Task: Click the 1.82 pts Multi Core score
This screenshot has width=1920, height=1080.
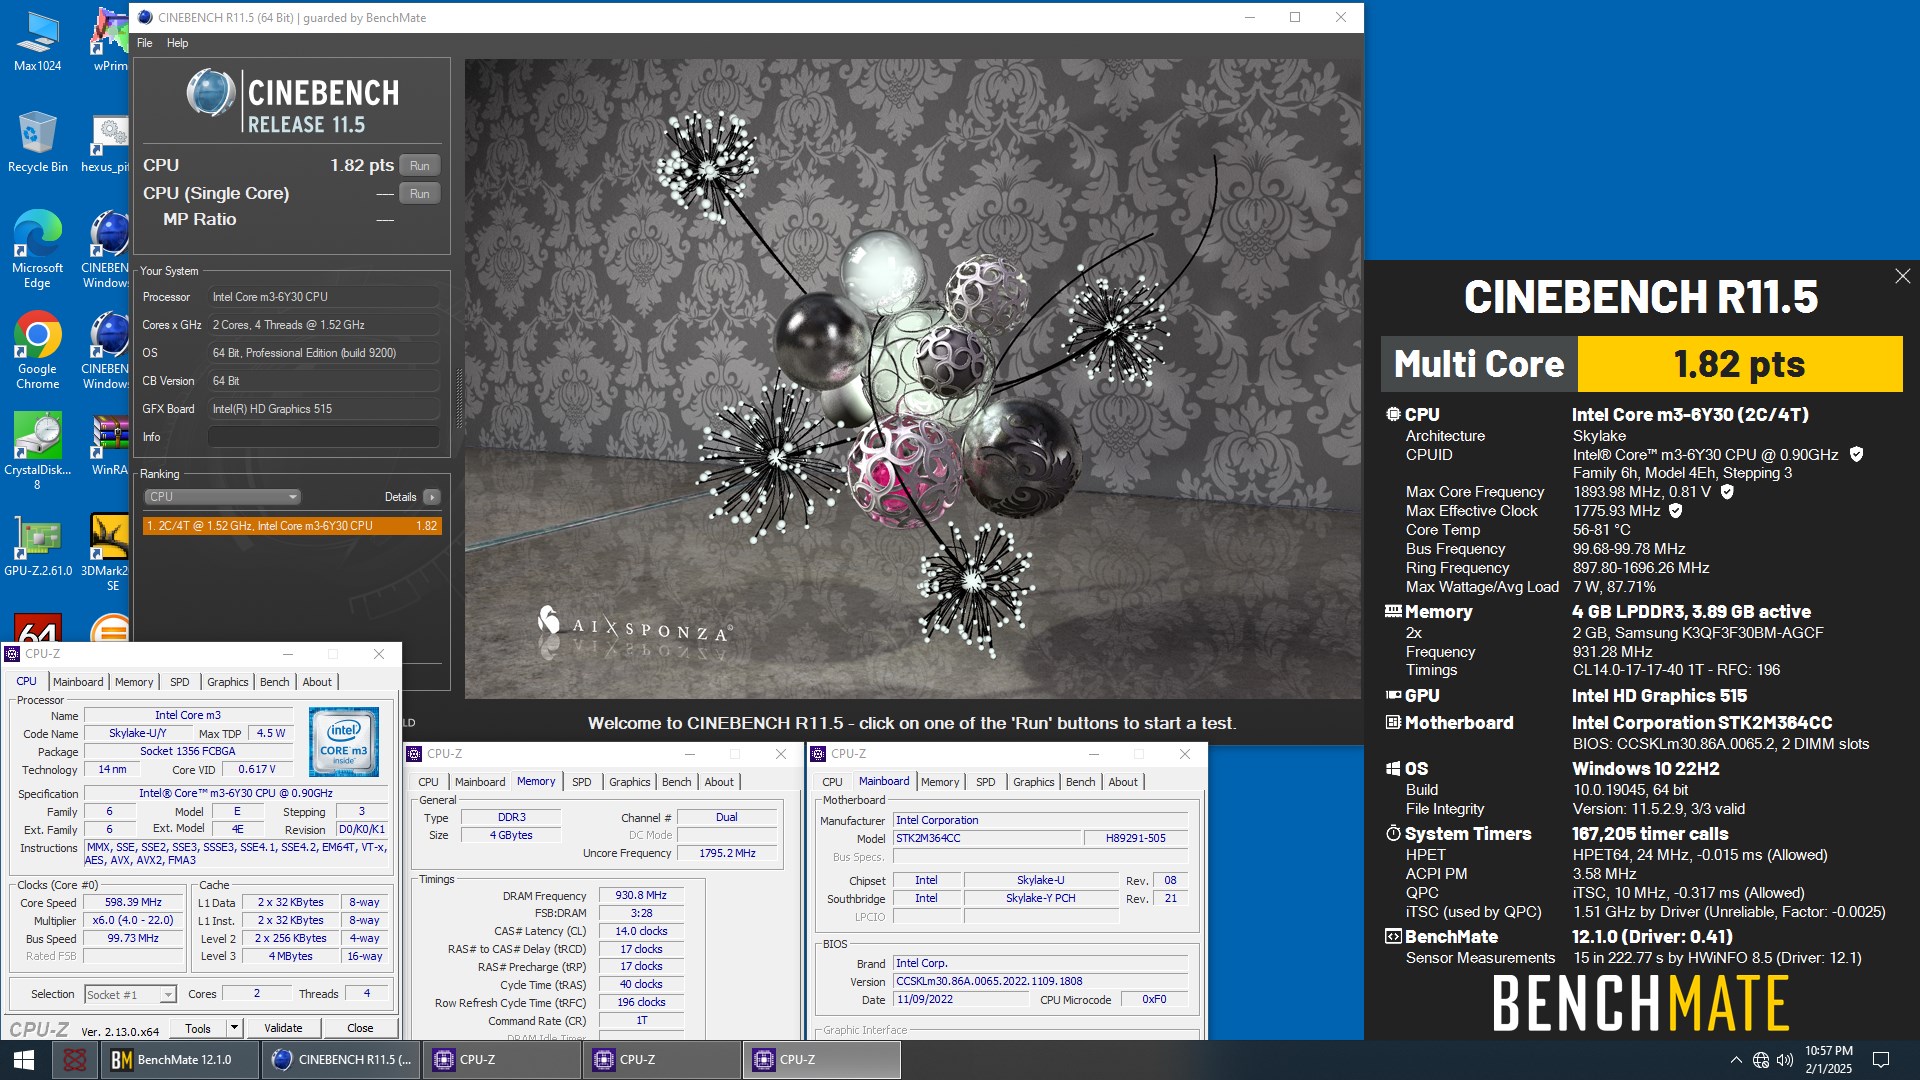Action: click(1739, 365)
